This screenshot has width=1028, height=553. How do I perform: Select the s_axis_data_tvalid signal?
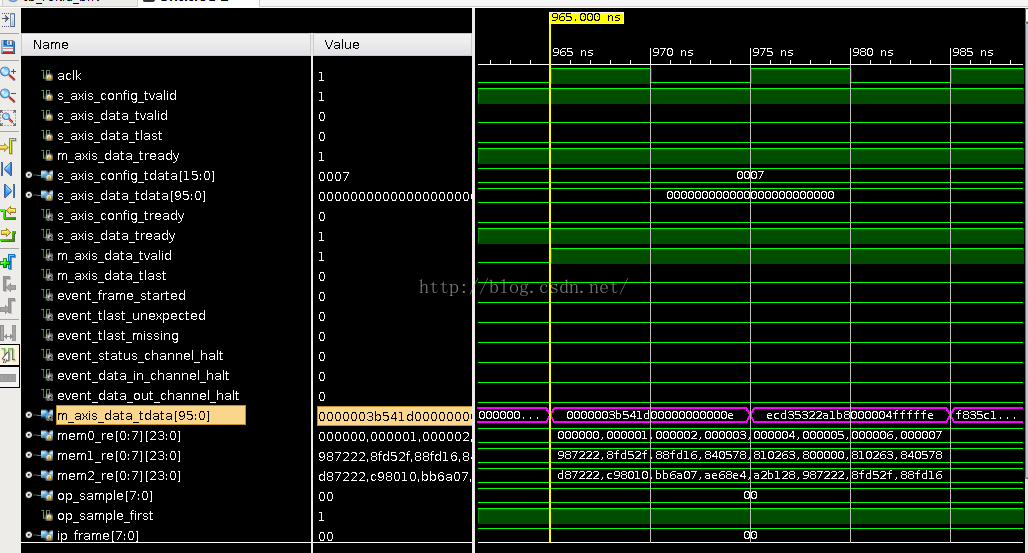click(x=112, y=115)
